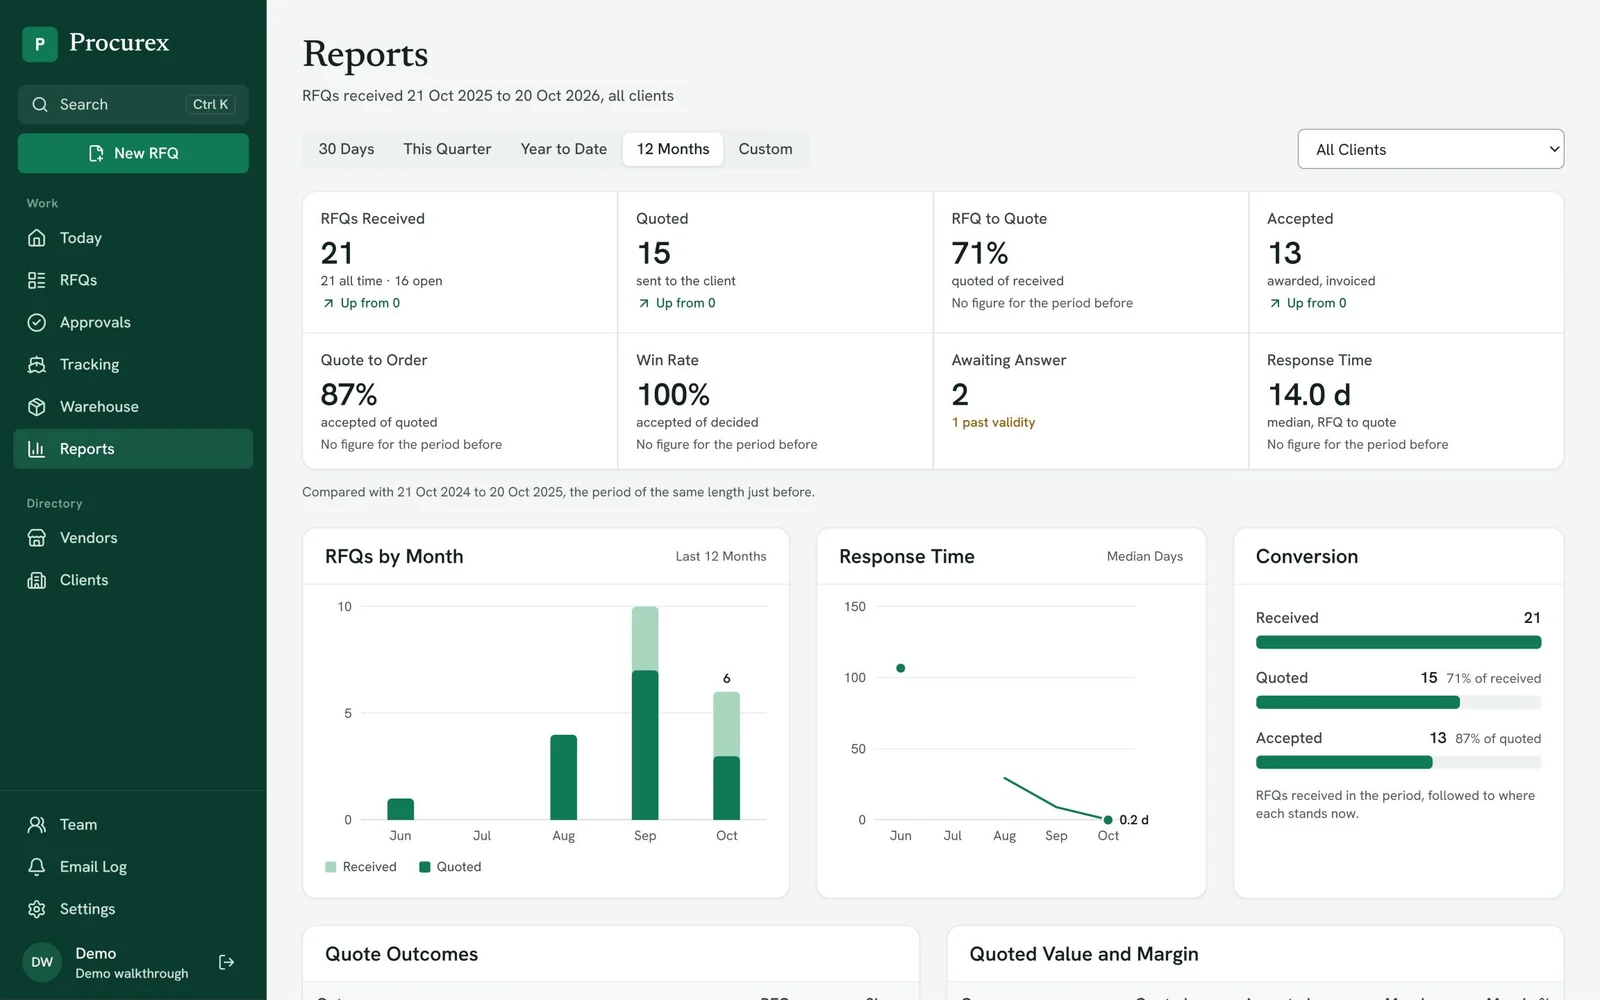Click the Approvals checkmark icon
Screen dimensions: 1600x1000
(37, 322)
